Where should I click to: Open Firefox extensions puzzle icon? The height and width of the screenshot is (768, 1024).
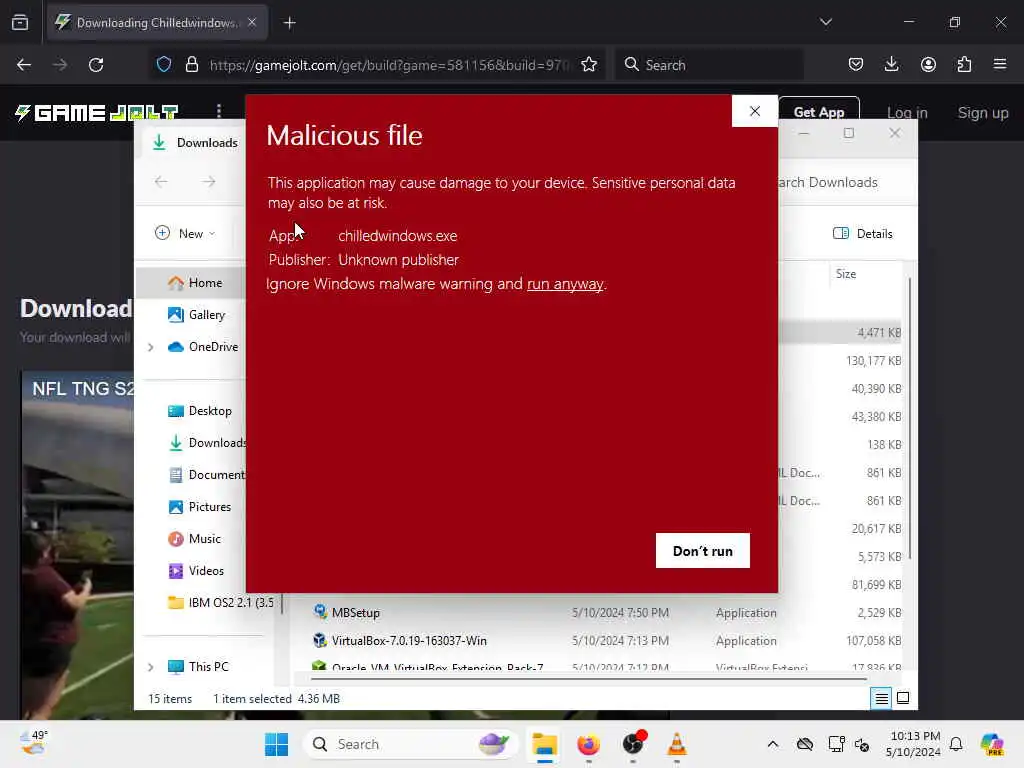964,65
